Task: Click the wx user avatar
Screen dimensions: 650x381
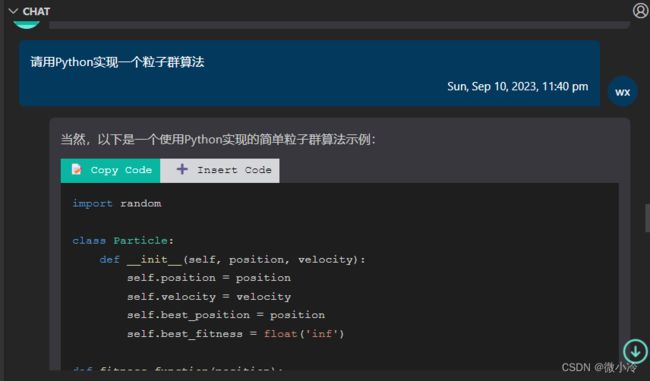Action: pos(622,92)
